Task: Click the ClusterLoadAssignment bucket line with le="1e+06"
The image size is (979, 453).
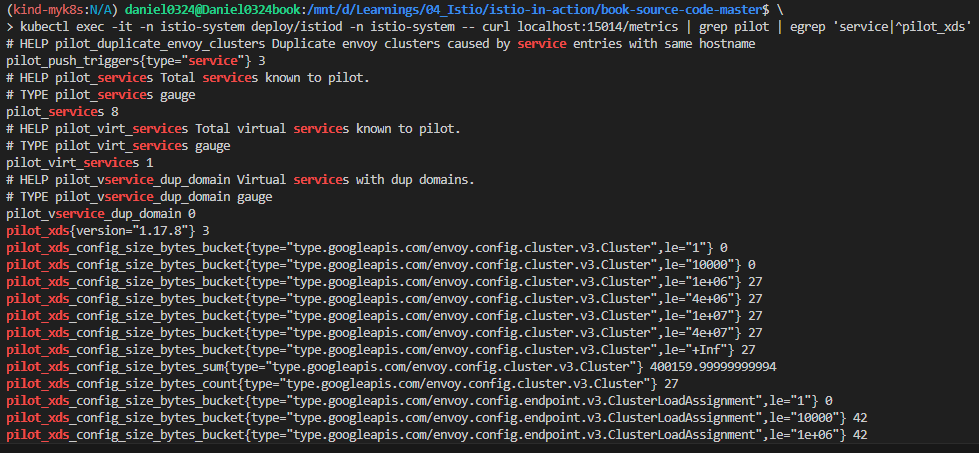Action: [436, 434]
